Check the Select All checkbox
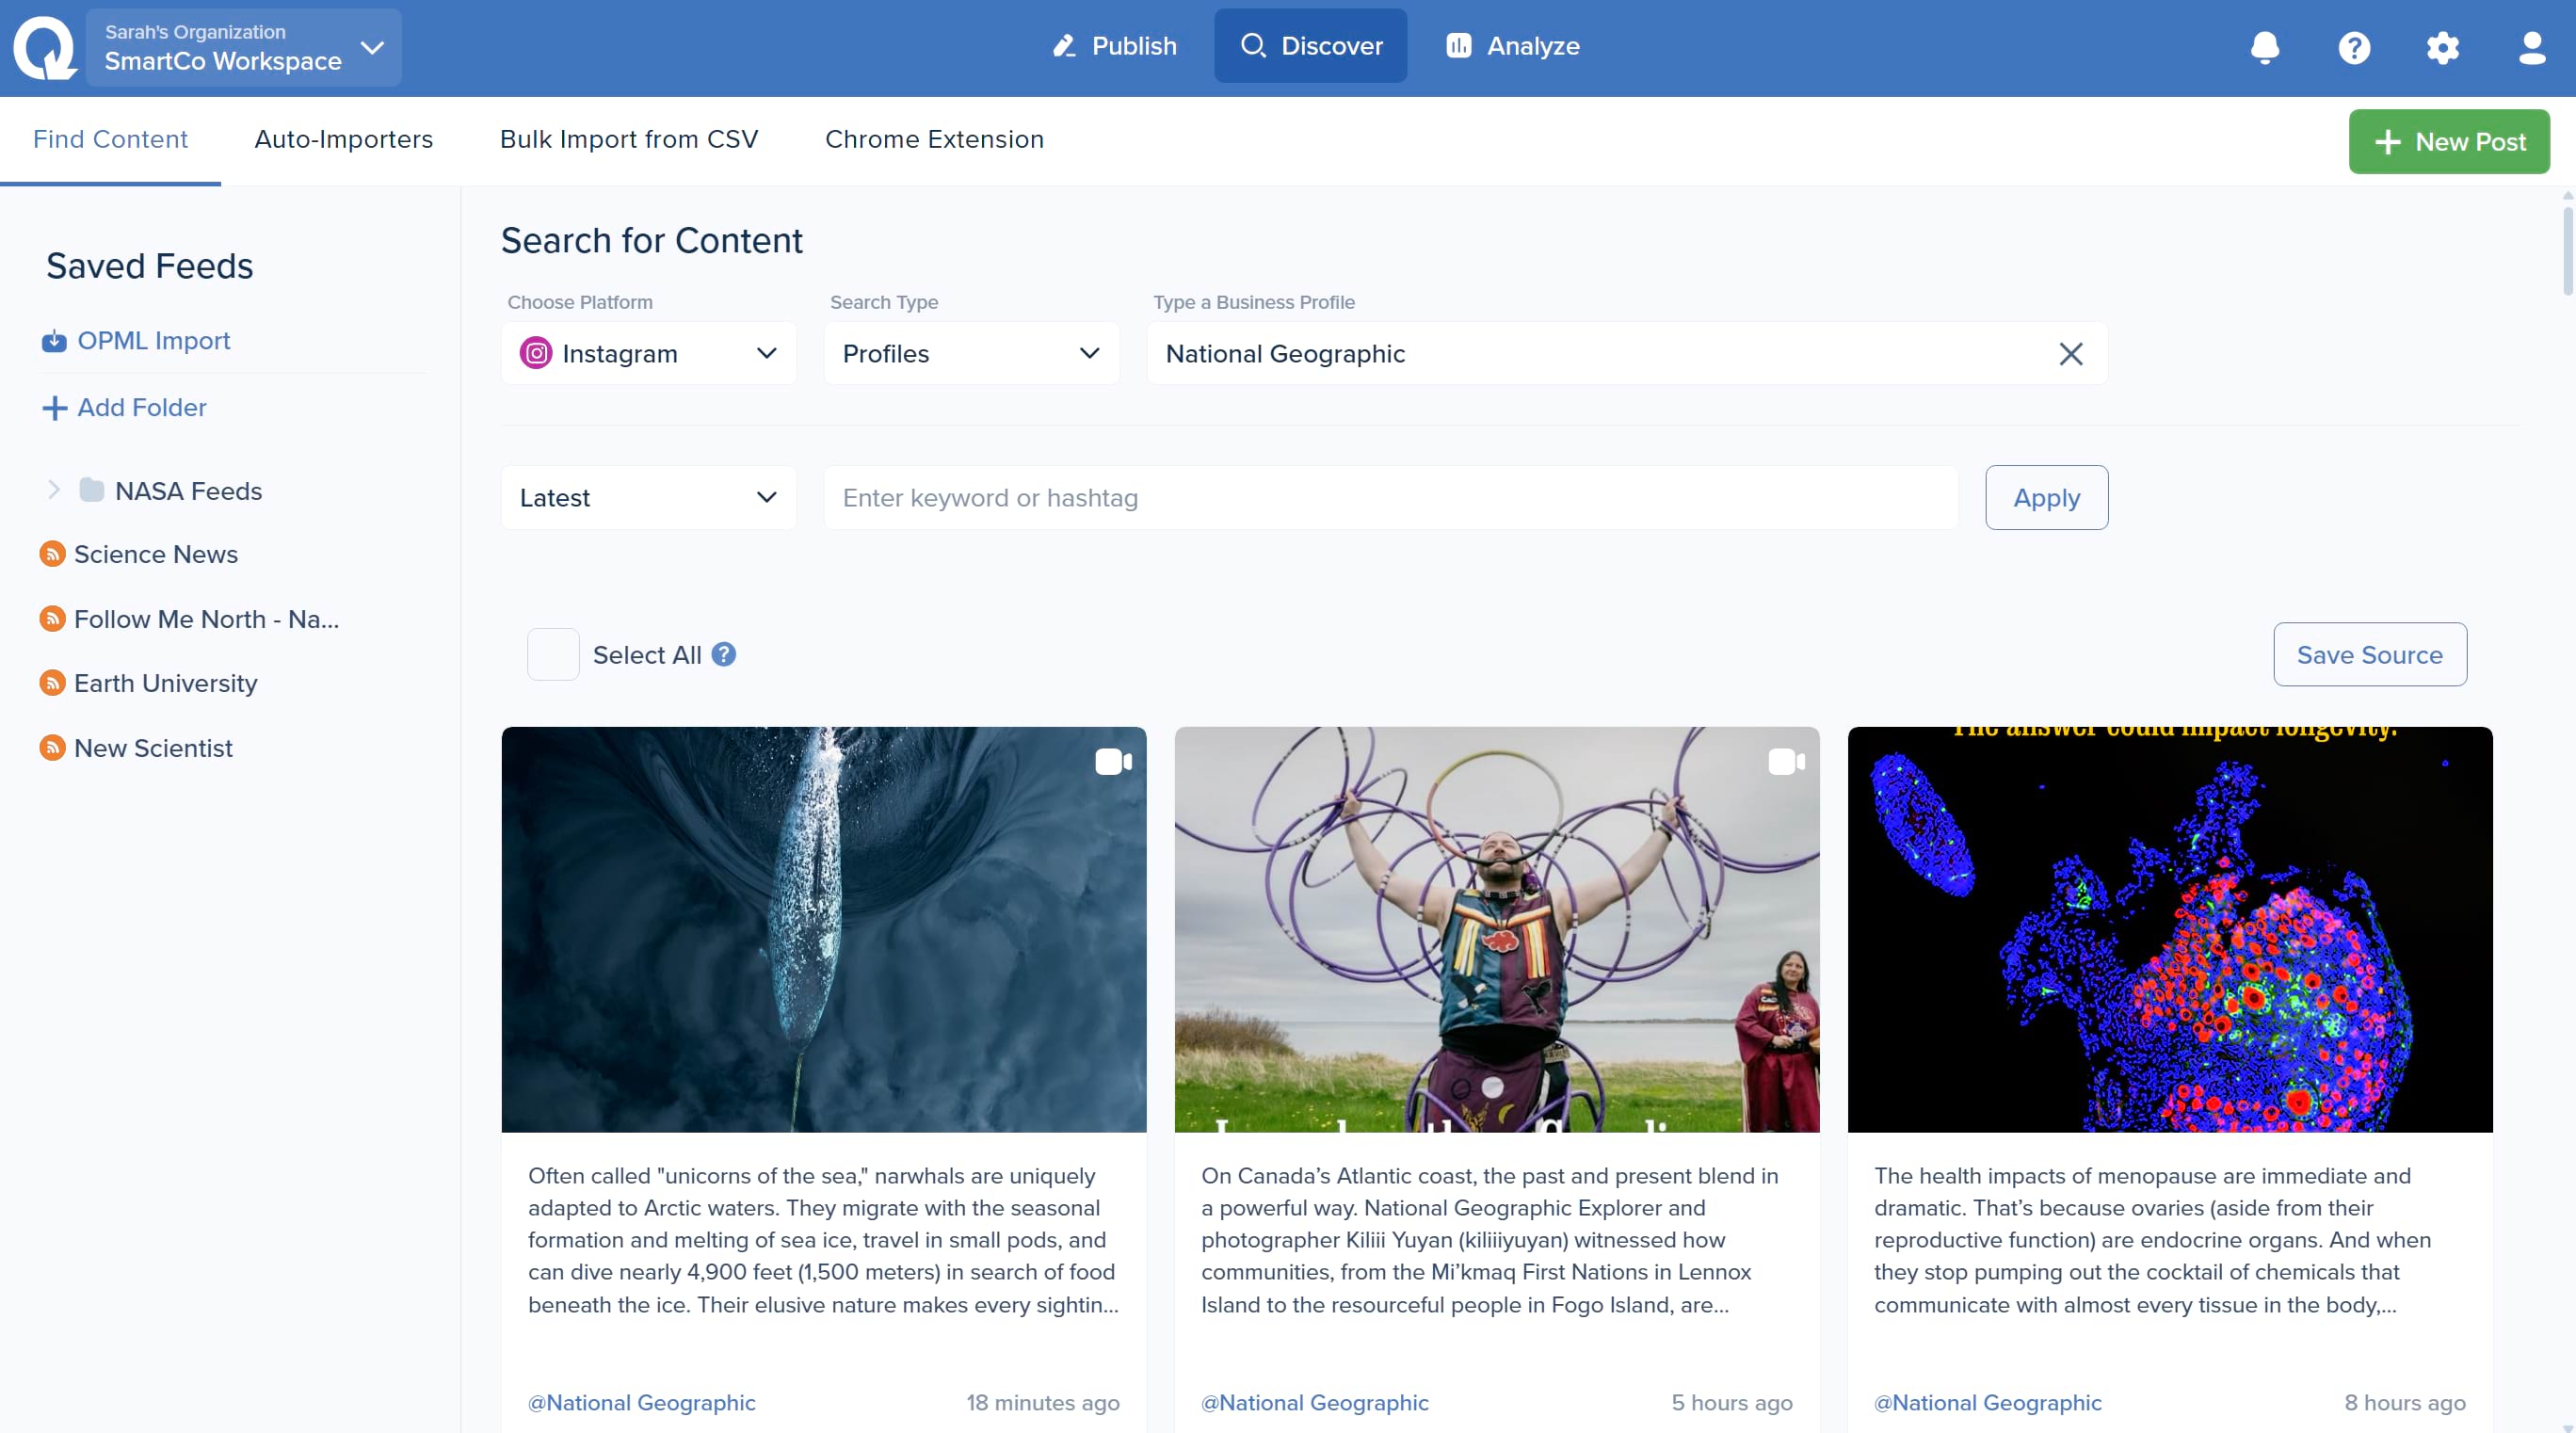Screen dimensions: 2576x1433 553,654
